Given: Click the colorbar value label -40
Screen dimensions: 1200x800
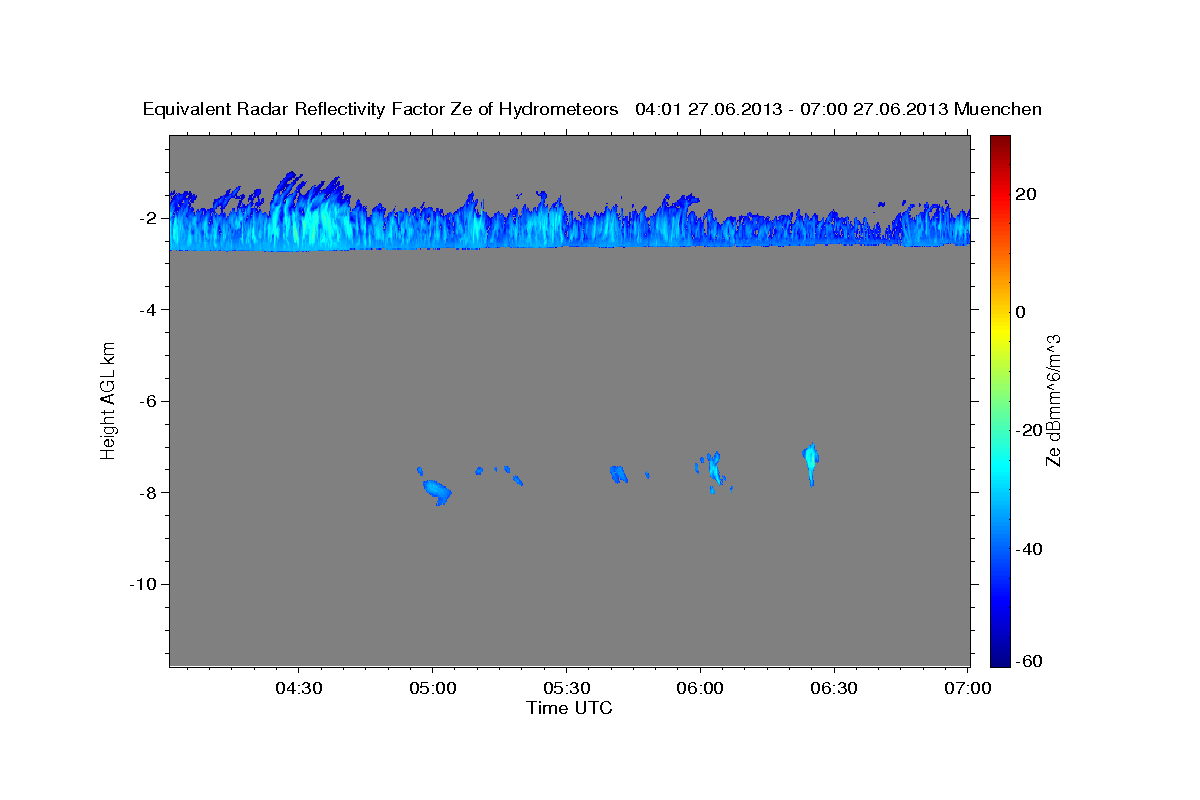Looking at the screenshot, I should 1027,549.
